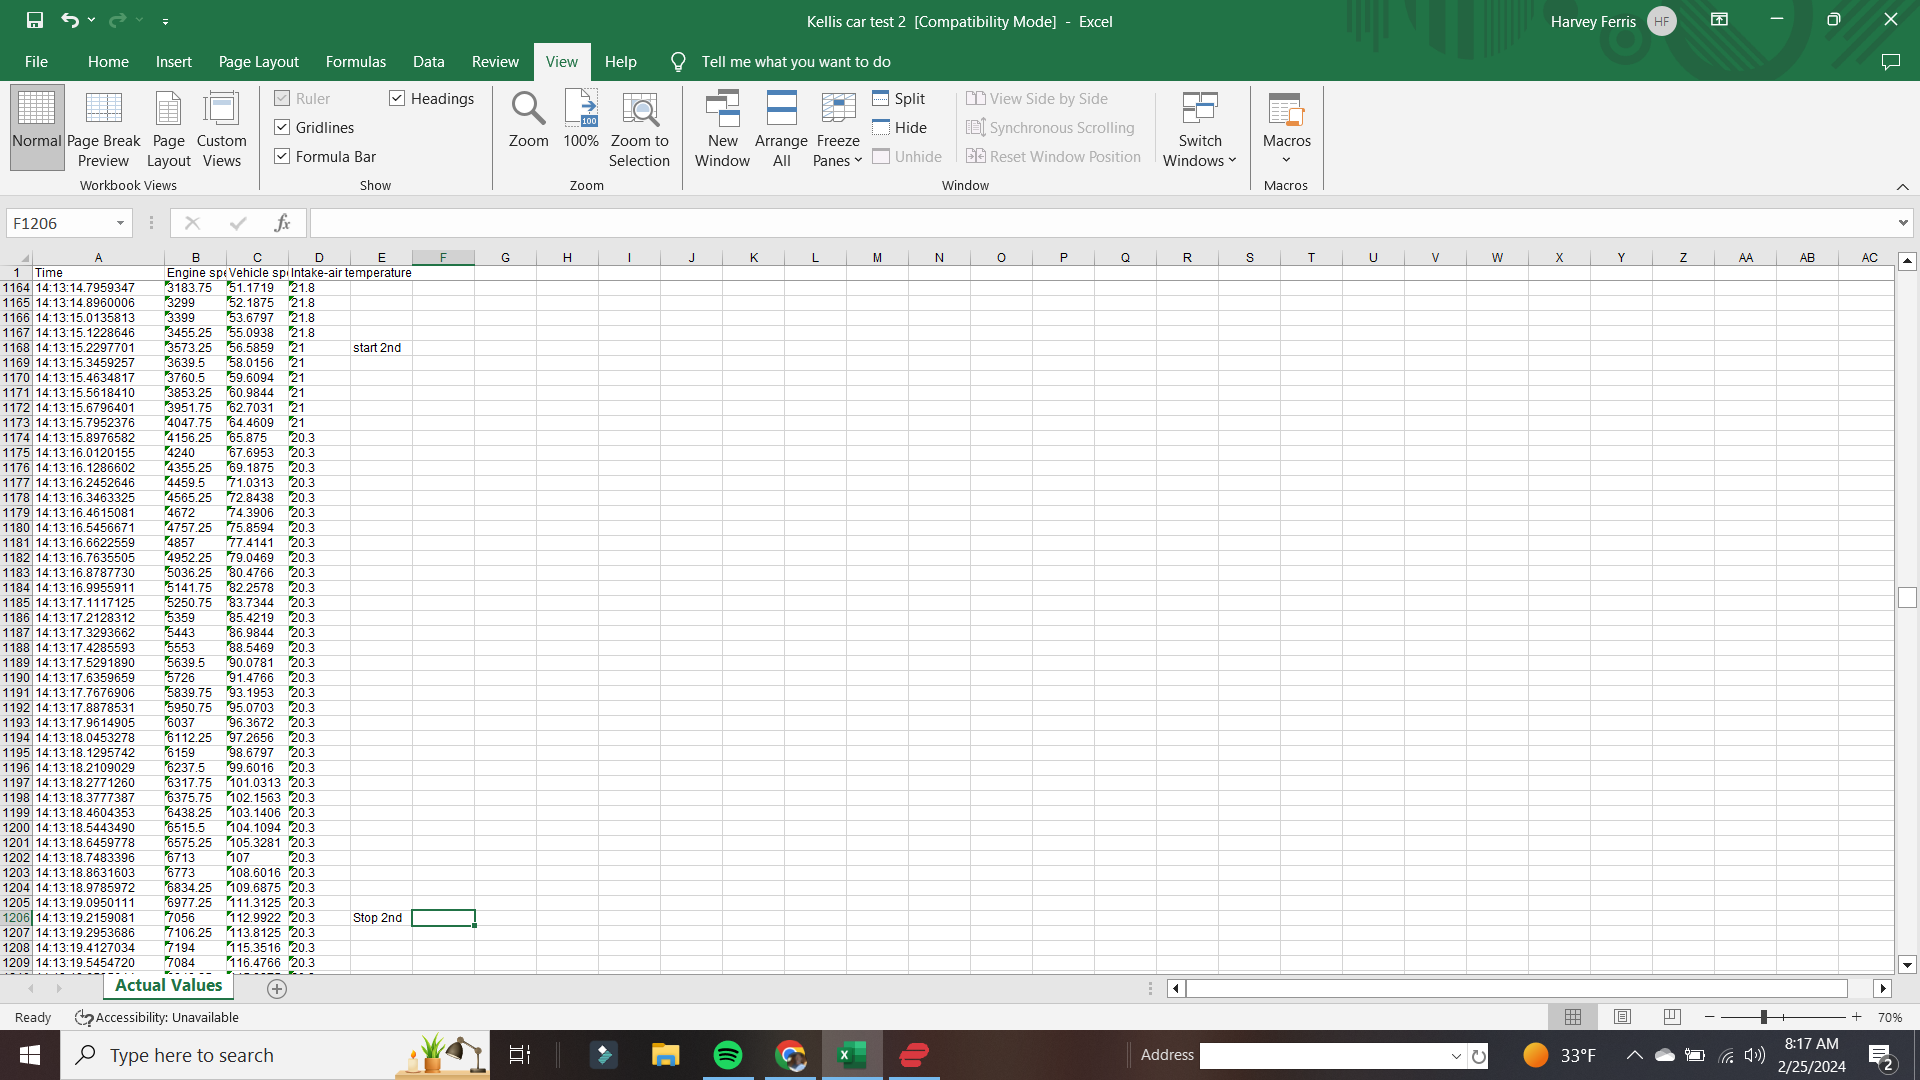Click the Hide window button

899,127
